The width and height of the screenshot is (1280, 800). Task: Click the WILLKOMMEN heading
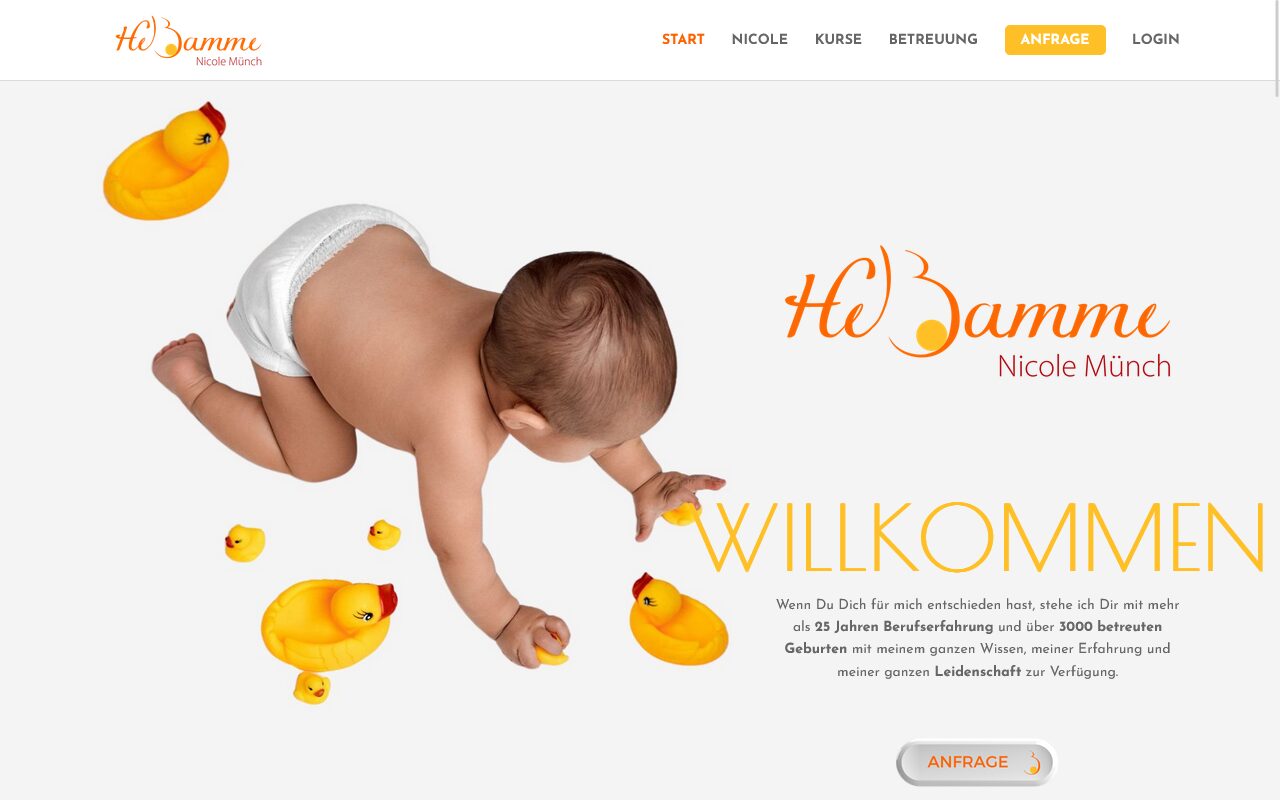click(x=980, y=538)
